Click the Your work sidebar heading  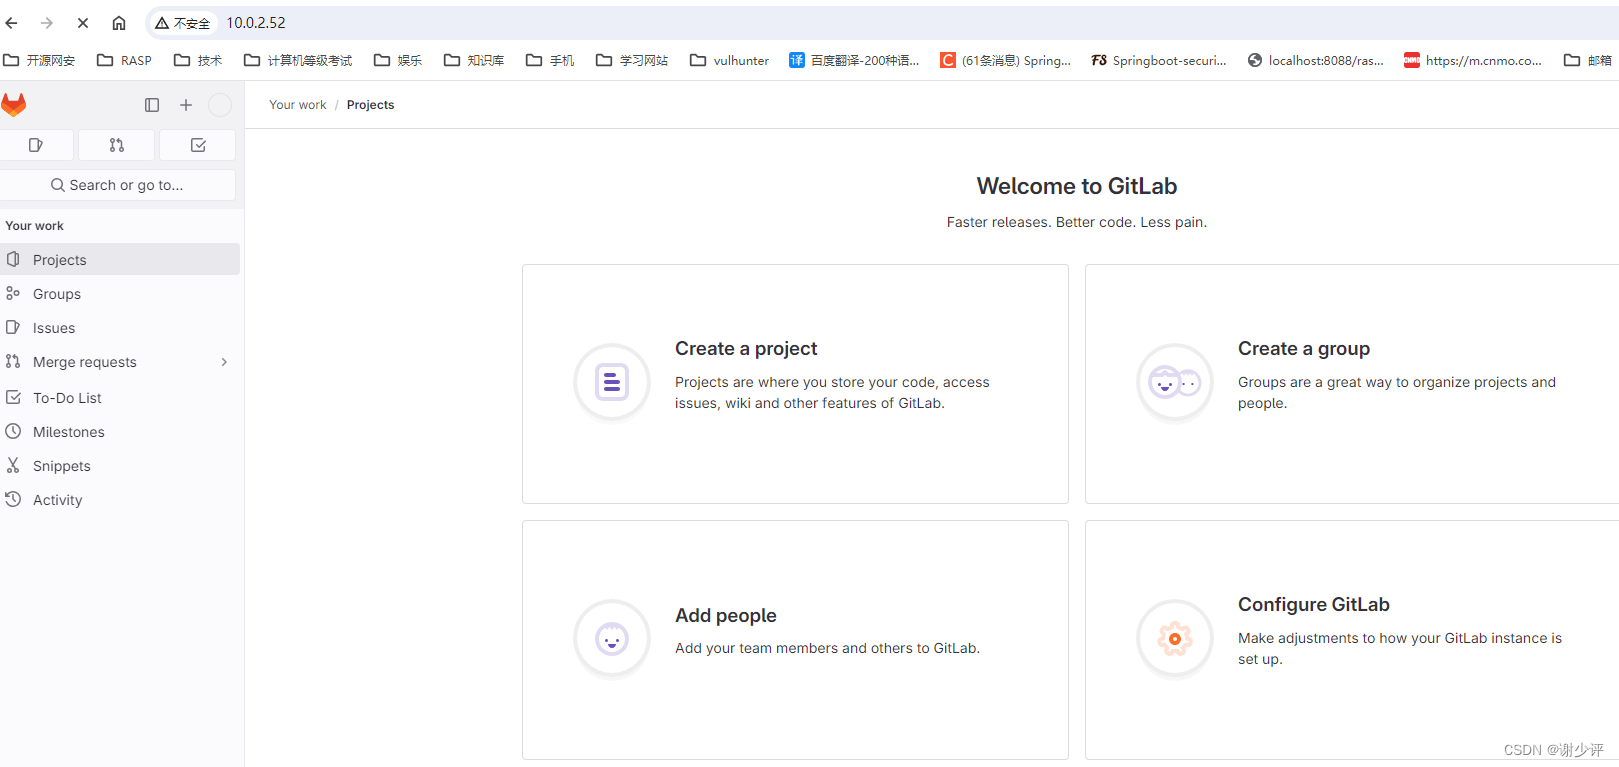(35, 226)
